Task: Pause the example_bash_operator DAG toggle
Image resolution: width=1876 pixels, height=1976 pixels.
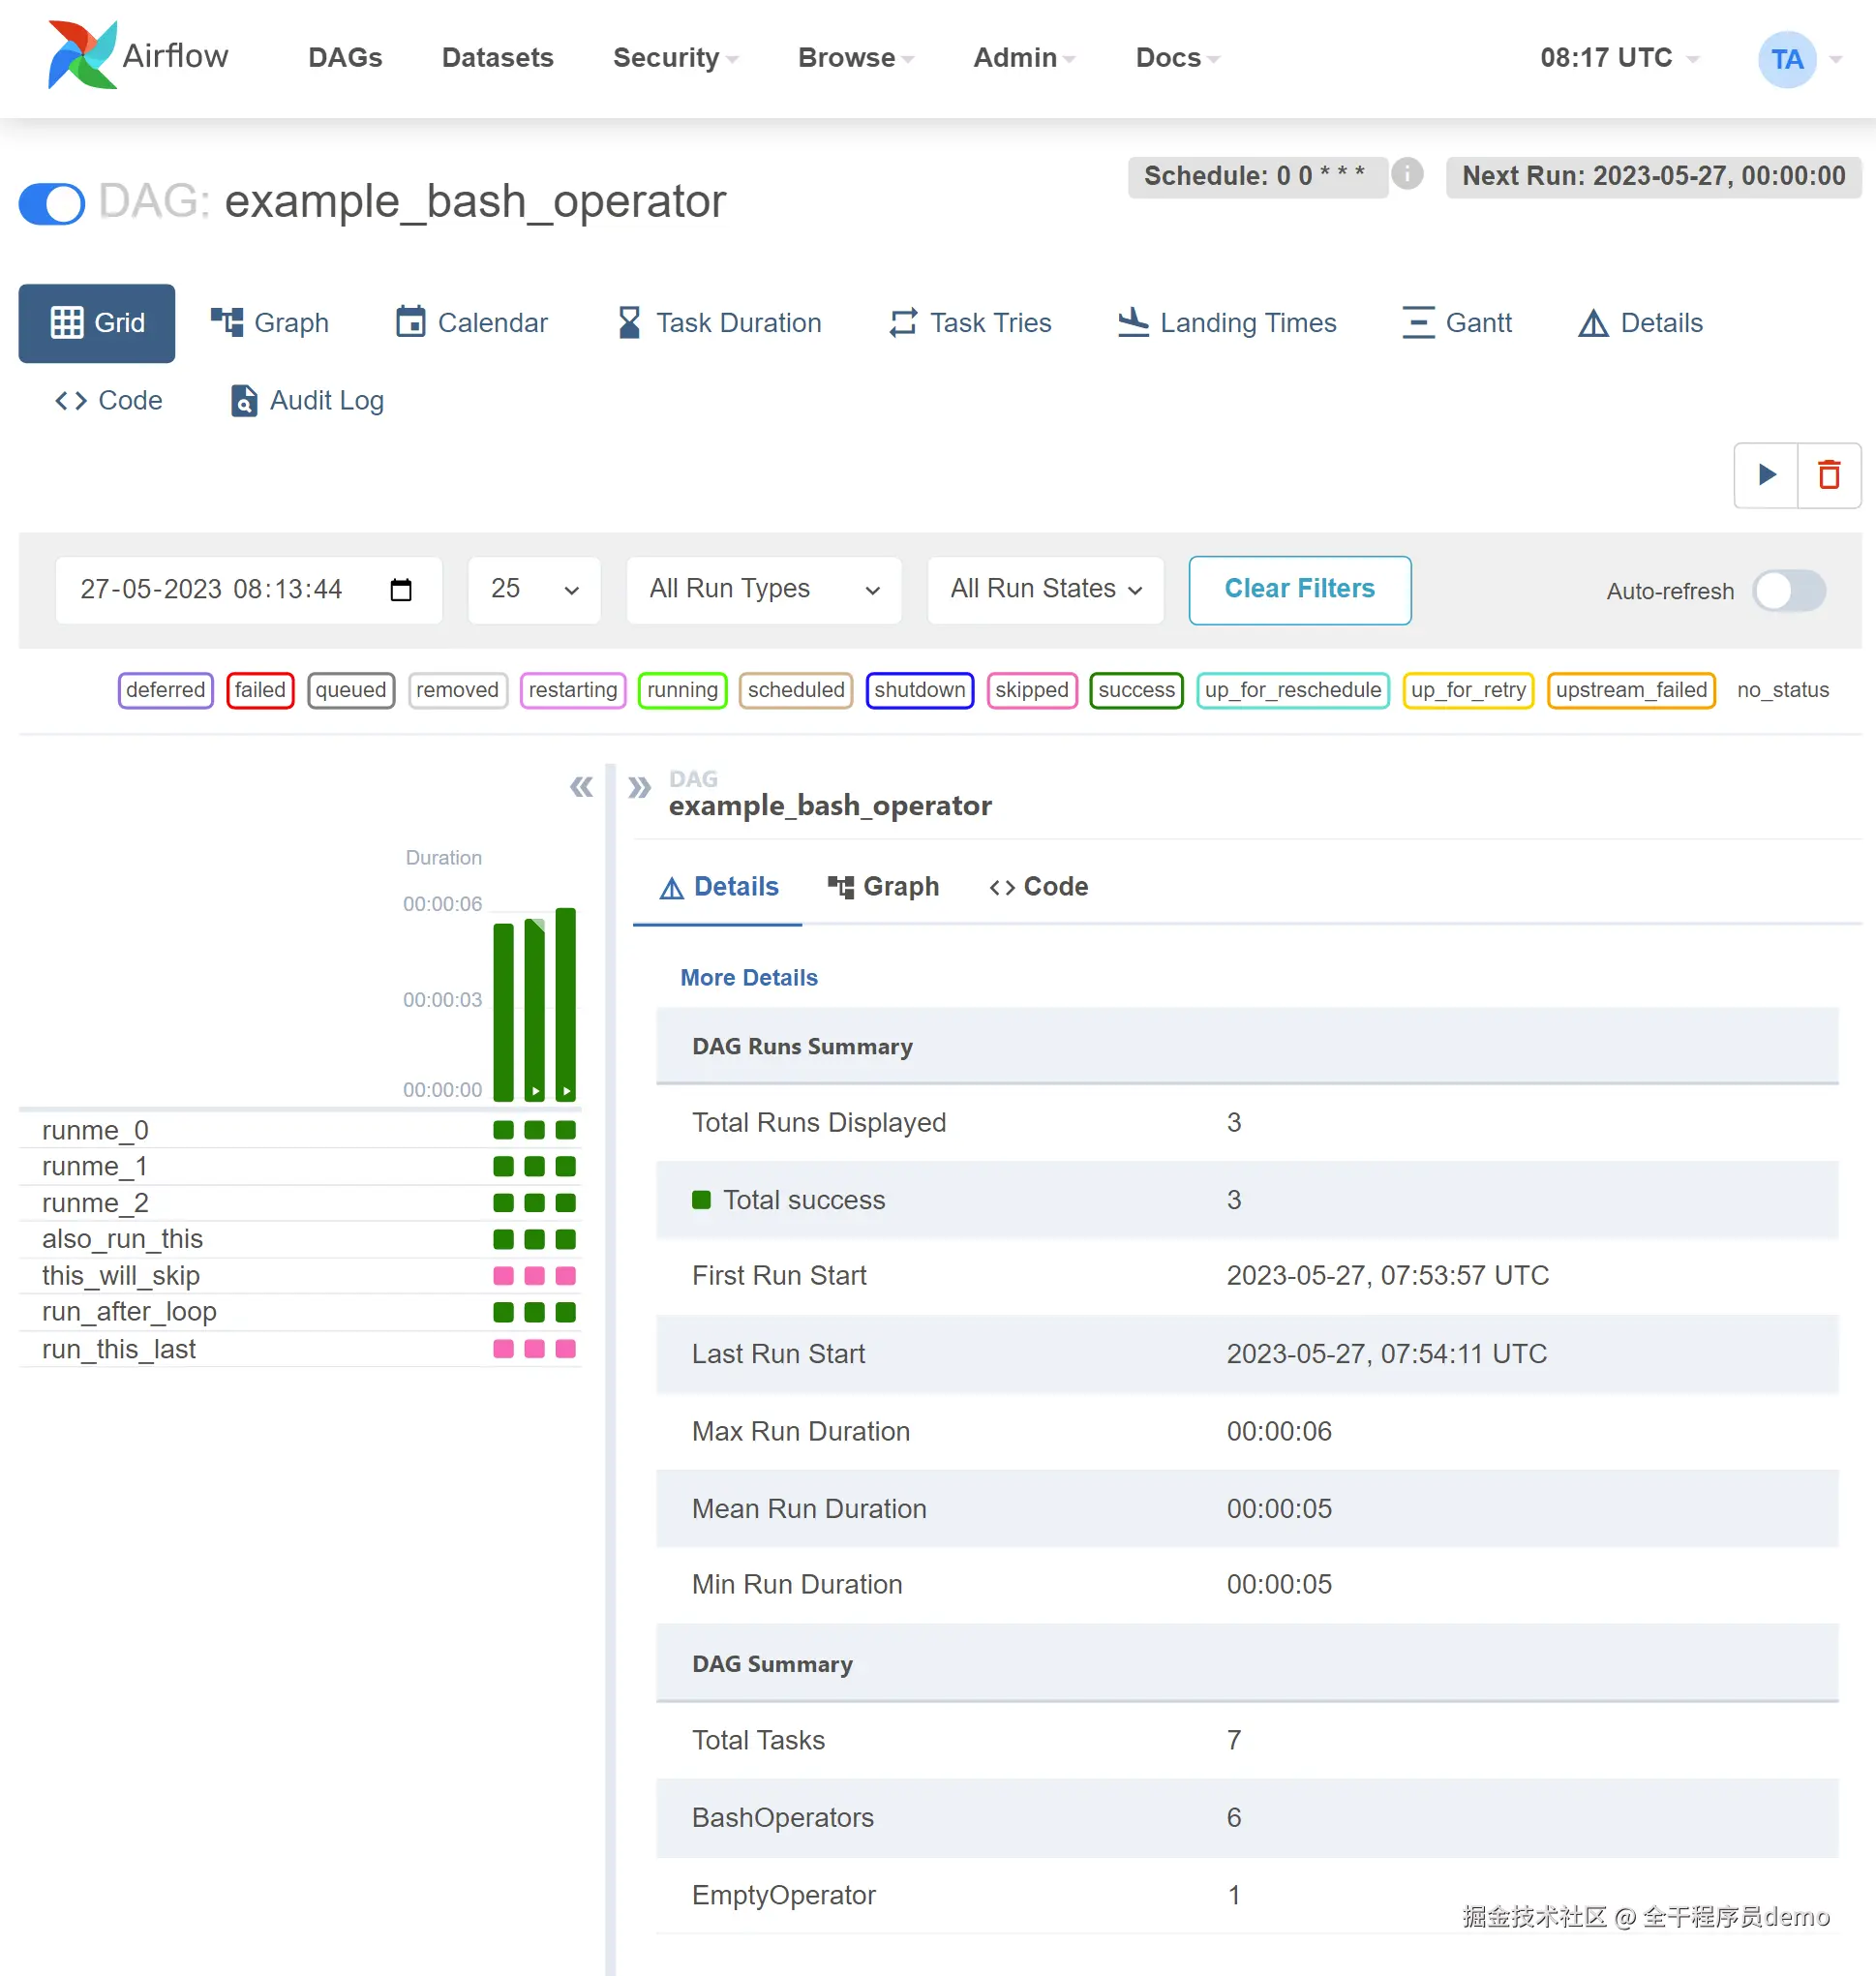Action: point(52,203)
